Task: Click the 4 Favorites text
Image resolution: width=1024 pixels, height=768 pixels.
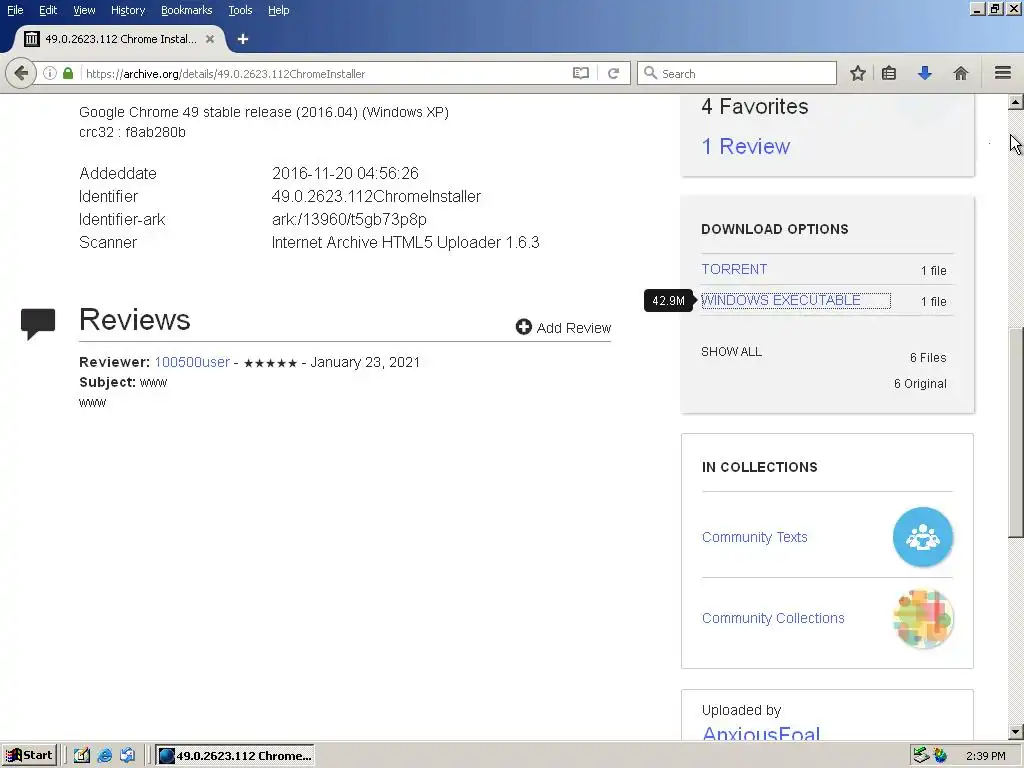Action: coord(754,106)
